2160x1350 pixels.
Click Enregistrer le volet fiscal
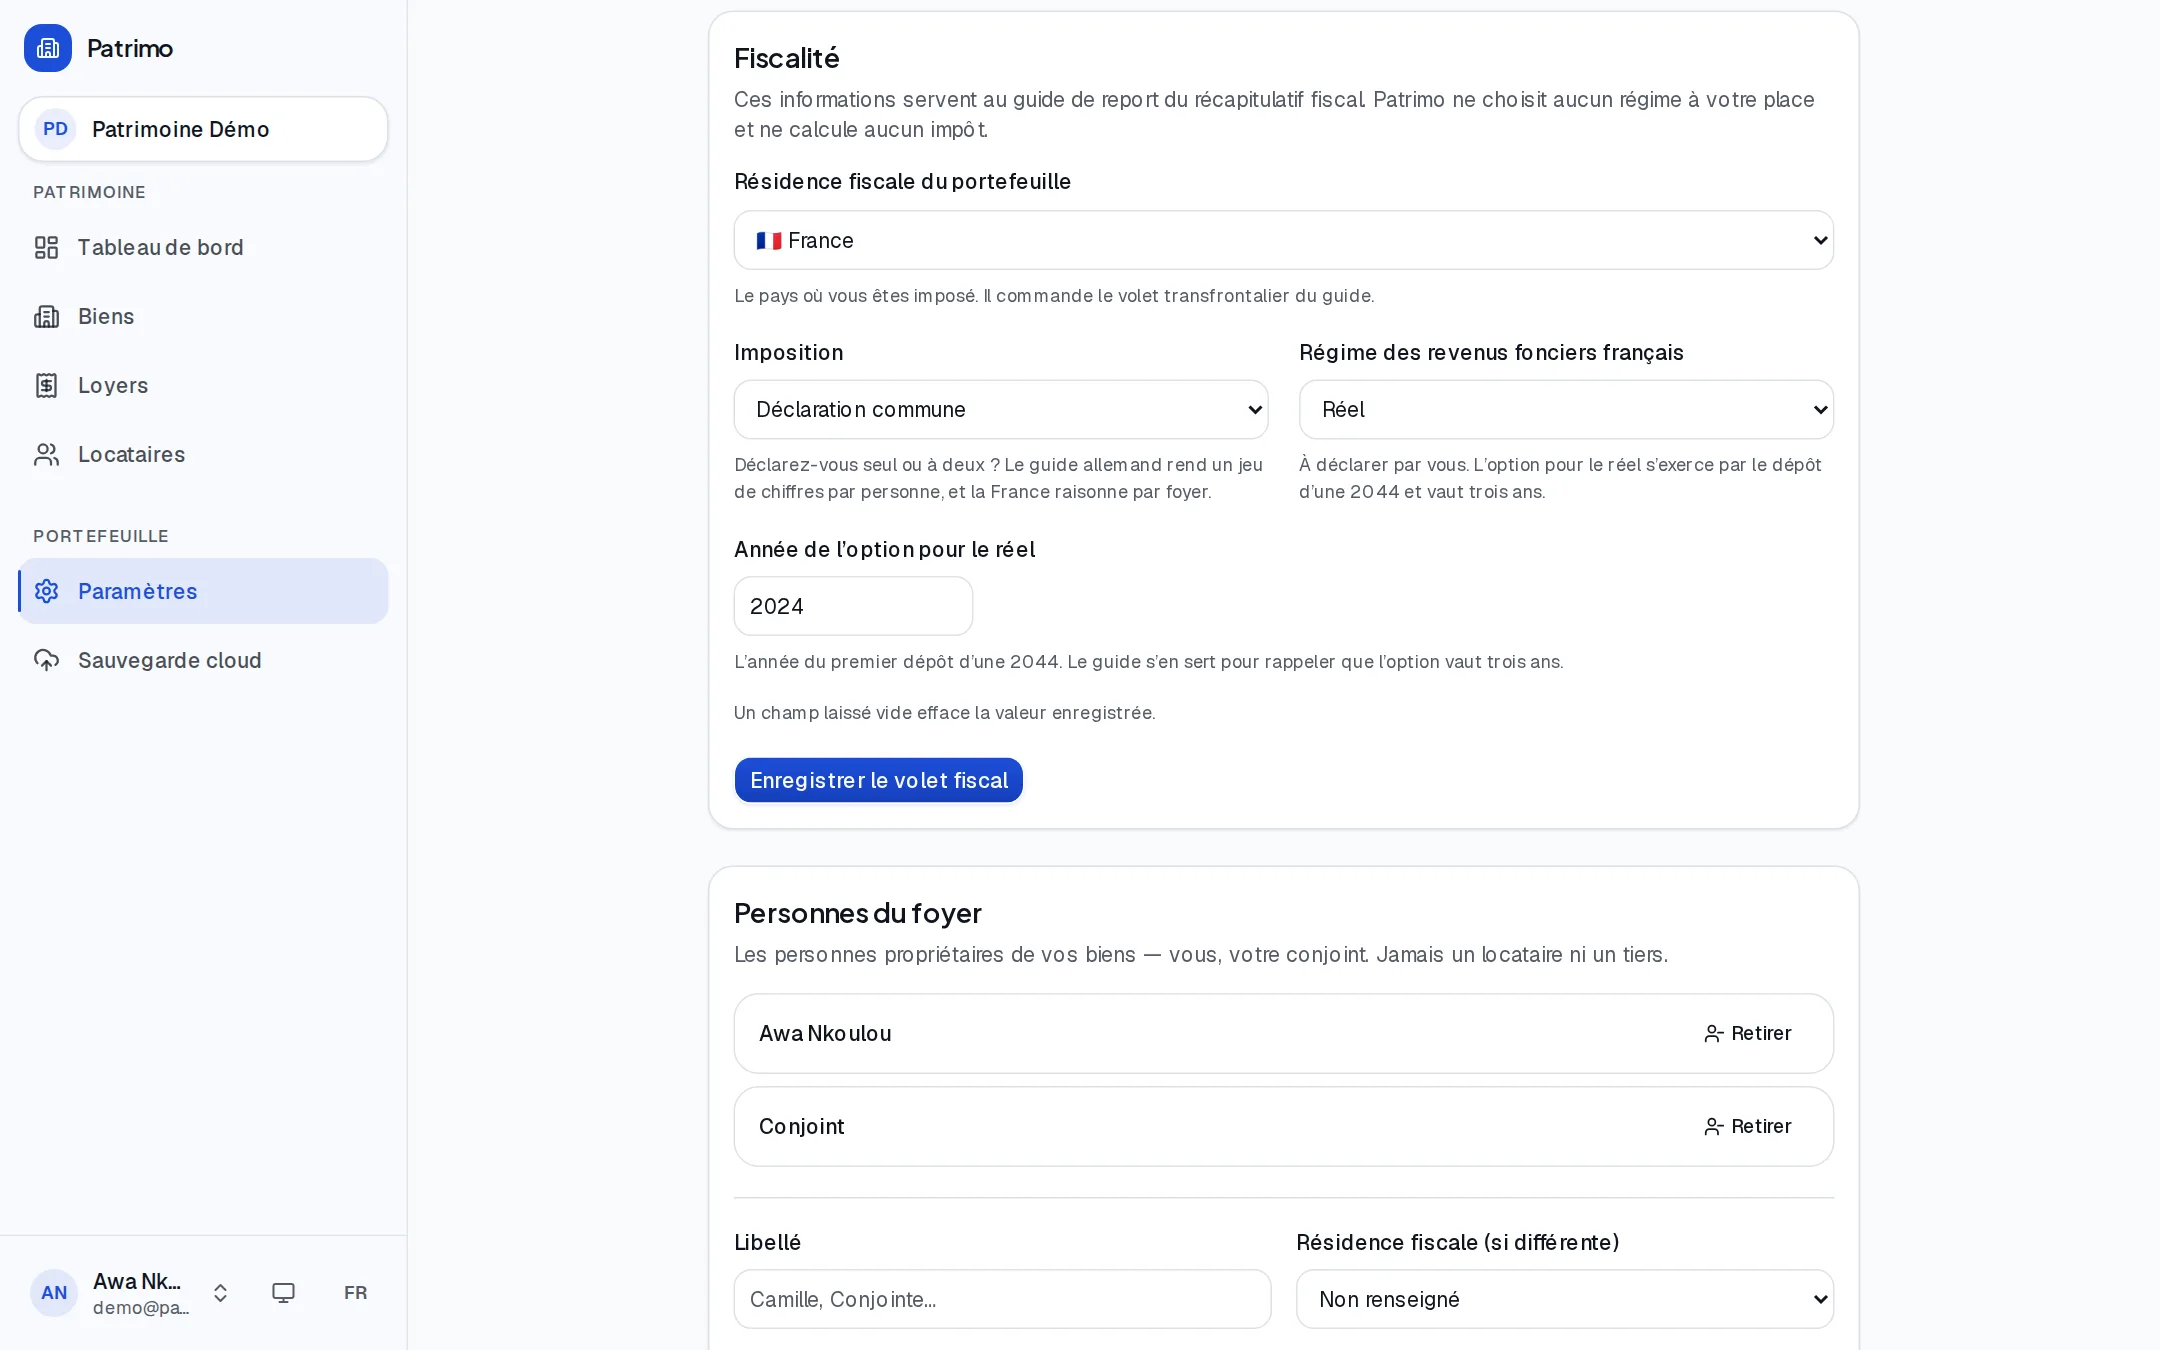click(x=879, y=780)
